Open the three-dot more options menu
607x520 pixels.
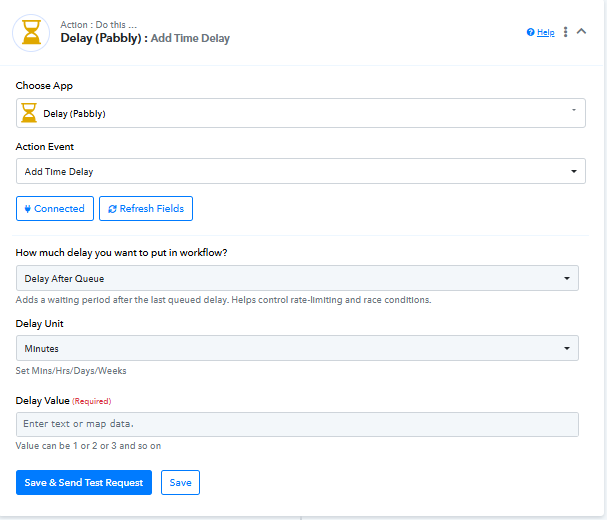(x=566, y=32)
